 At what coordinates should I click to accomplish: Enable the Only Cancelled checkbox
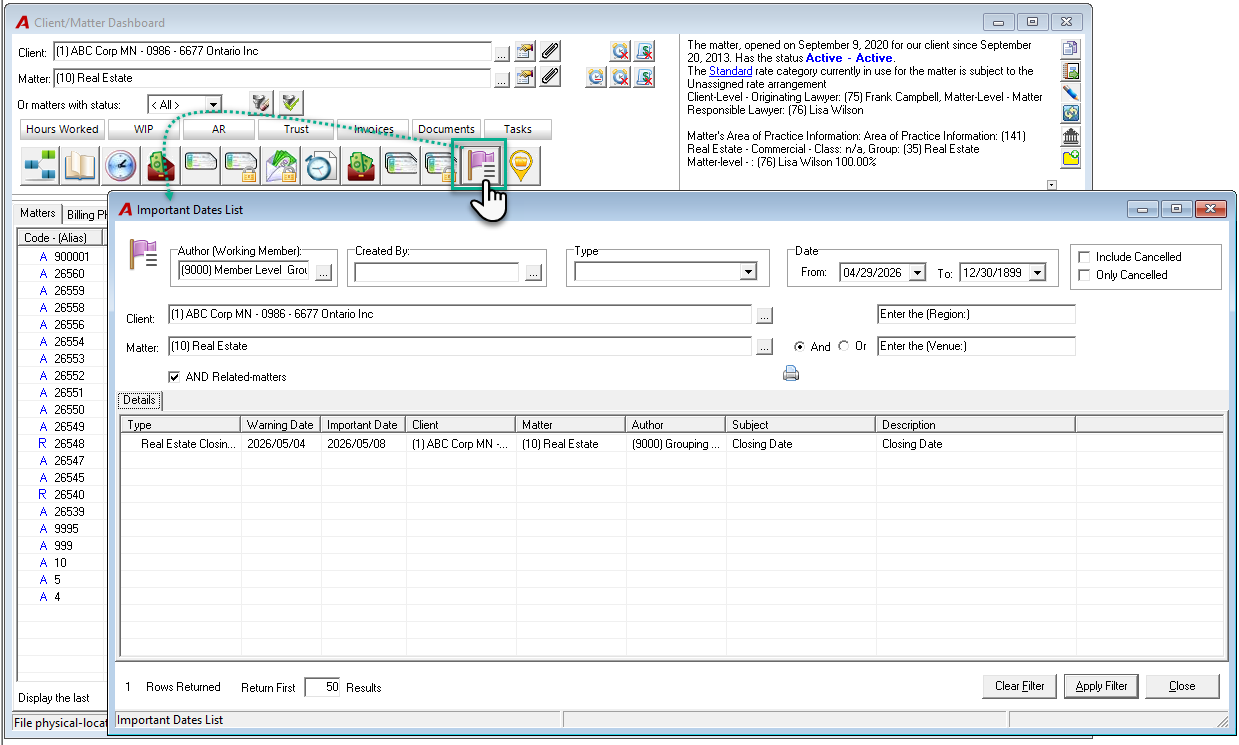click(1084, 275)
